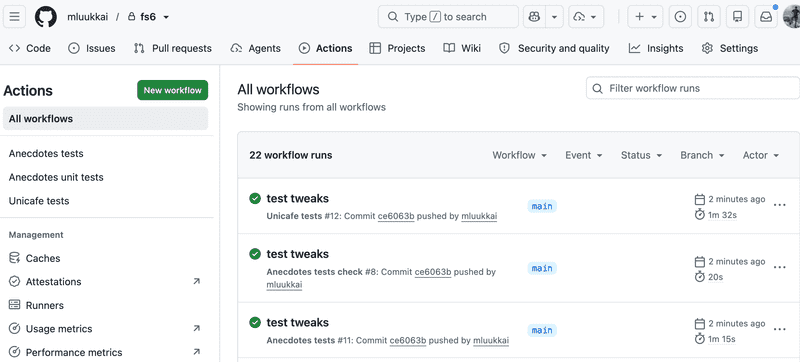The image size is (800, 362).
Task: Select the Actions tab
Action: 326,48
